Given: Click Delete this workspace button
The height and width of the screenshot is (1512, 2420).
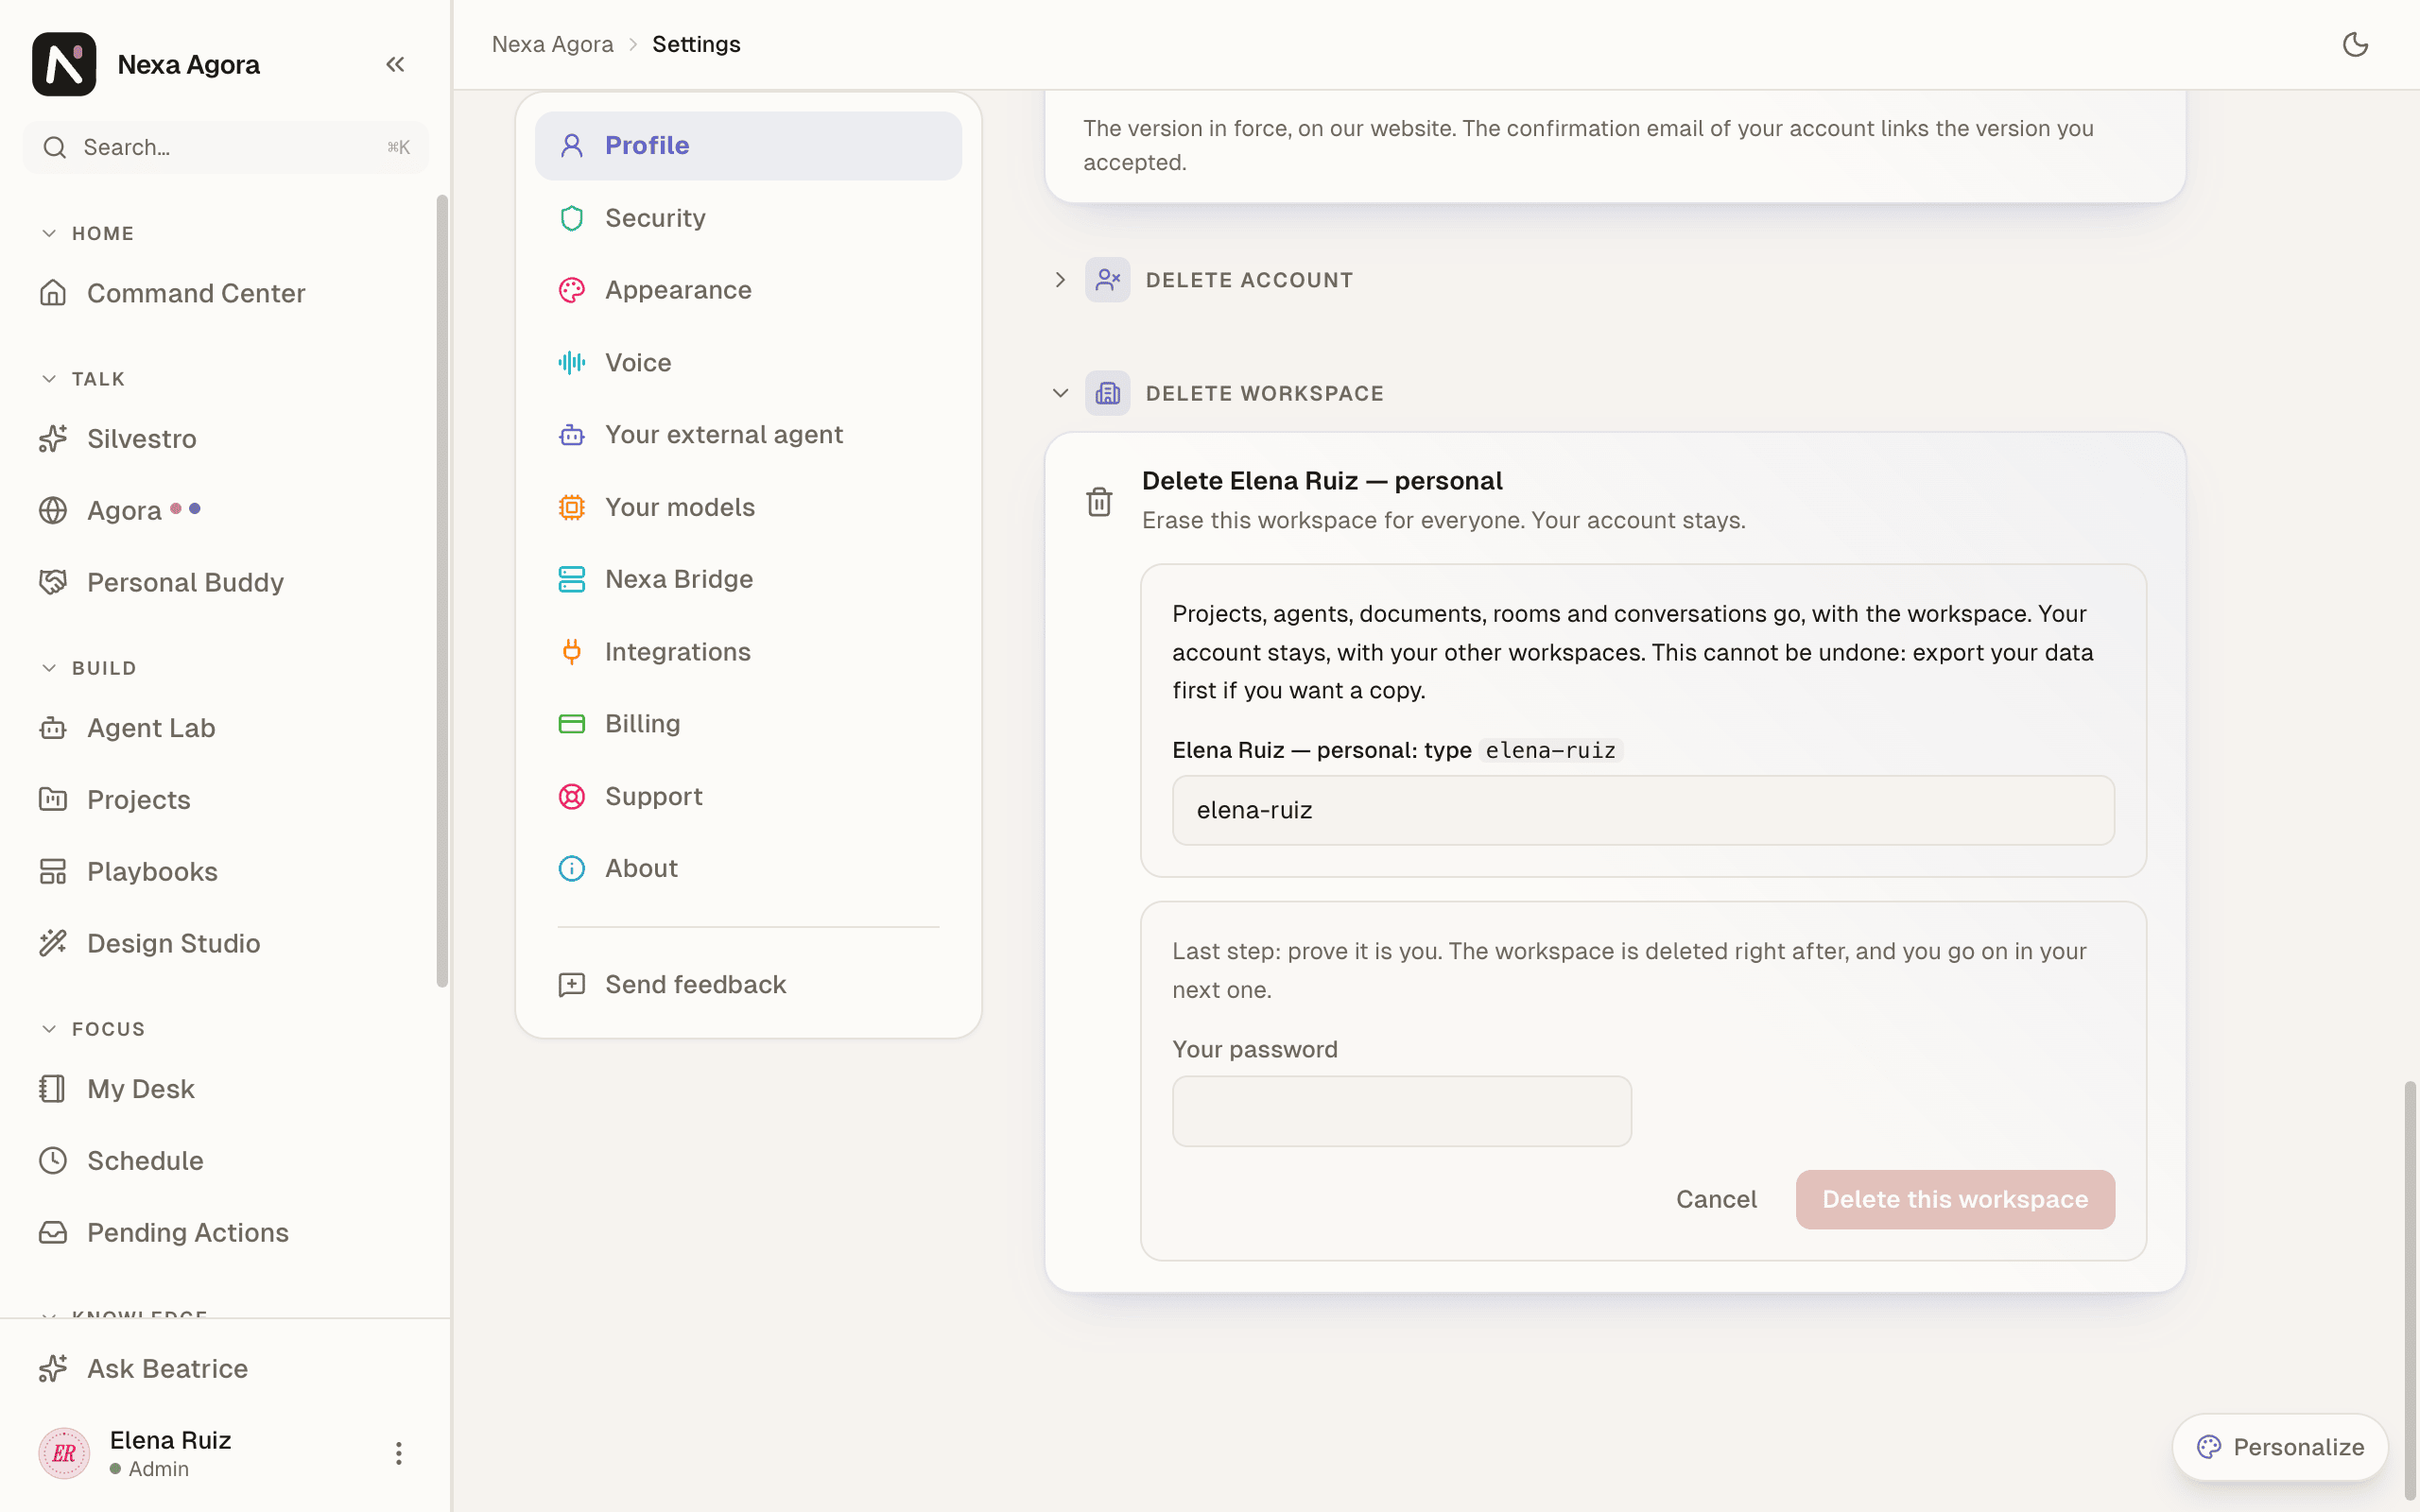Looking at the screenshot, I should click(1955, 1200).
